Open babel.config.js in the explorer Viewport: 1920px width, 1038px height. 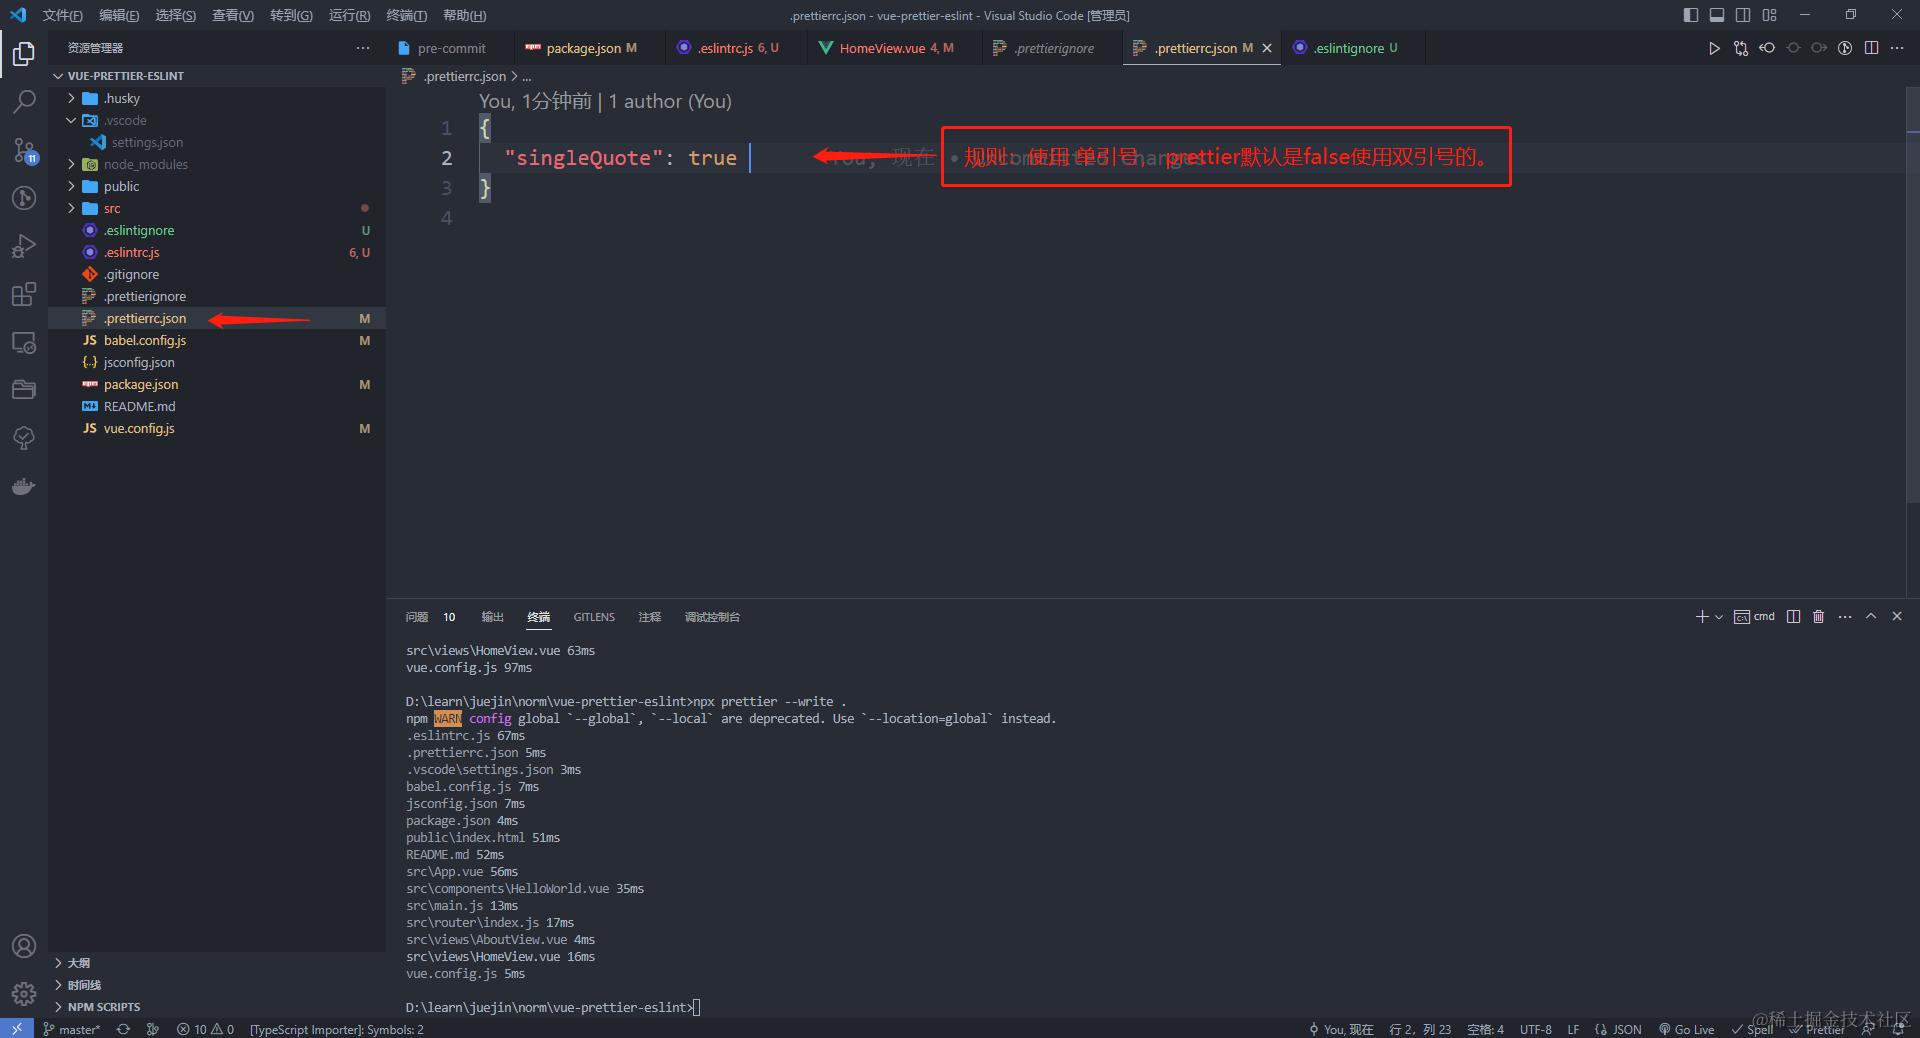coord(144,340)
